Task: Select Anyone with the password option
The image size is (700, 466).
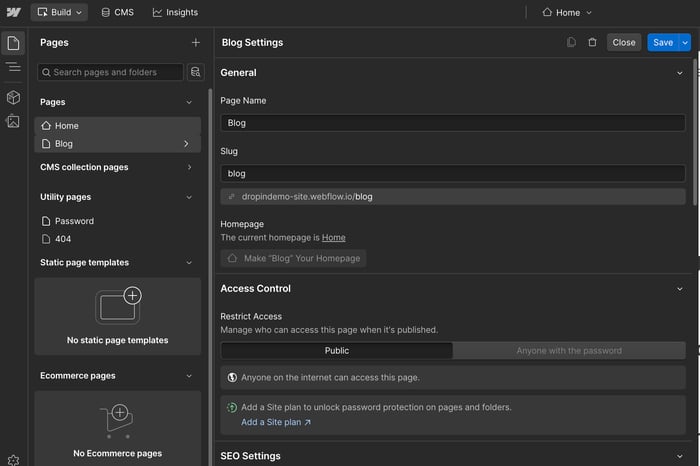Action: tap(569, 351)
